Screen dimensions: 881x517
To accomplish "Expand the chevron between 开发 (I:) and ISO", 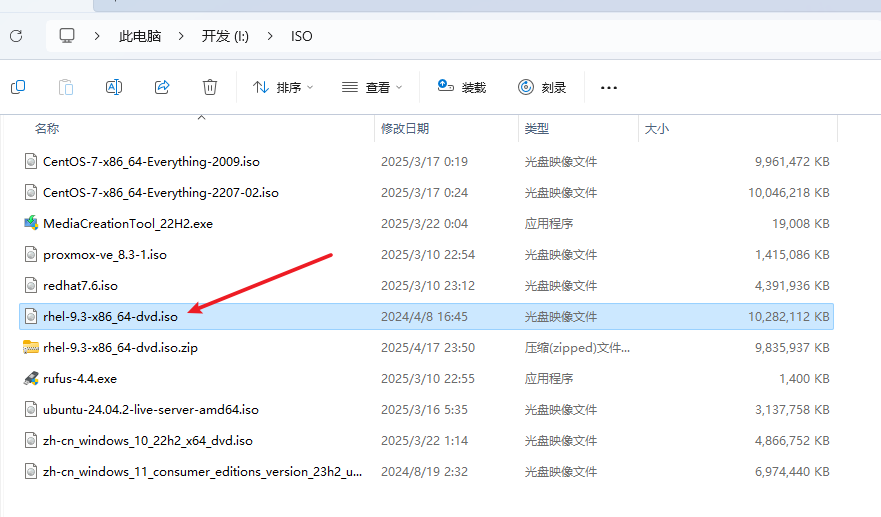I will coord(270,36).
